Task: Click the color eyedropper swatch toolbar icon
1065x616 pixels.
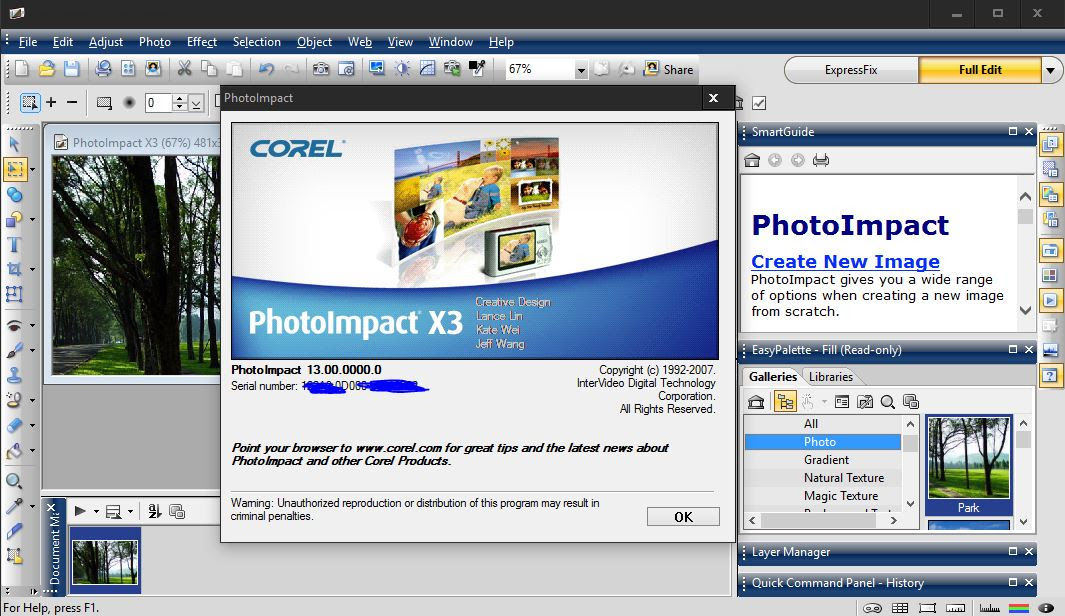Action: point(477,69)
